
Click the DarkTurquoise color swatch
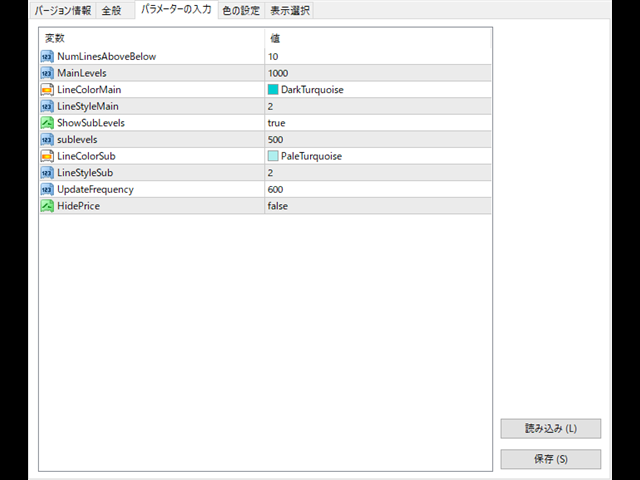(x=273, y=89)
